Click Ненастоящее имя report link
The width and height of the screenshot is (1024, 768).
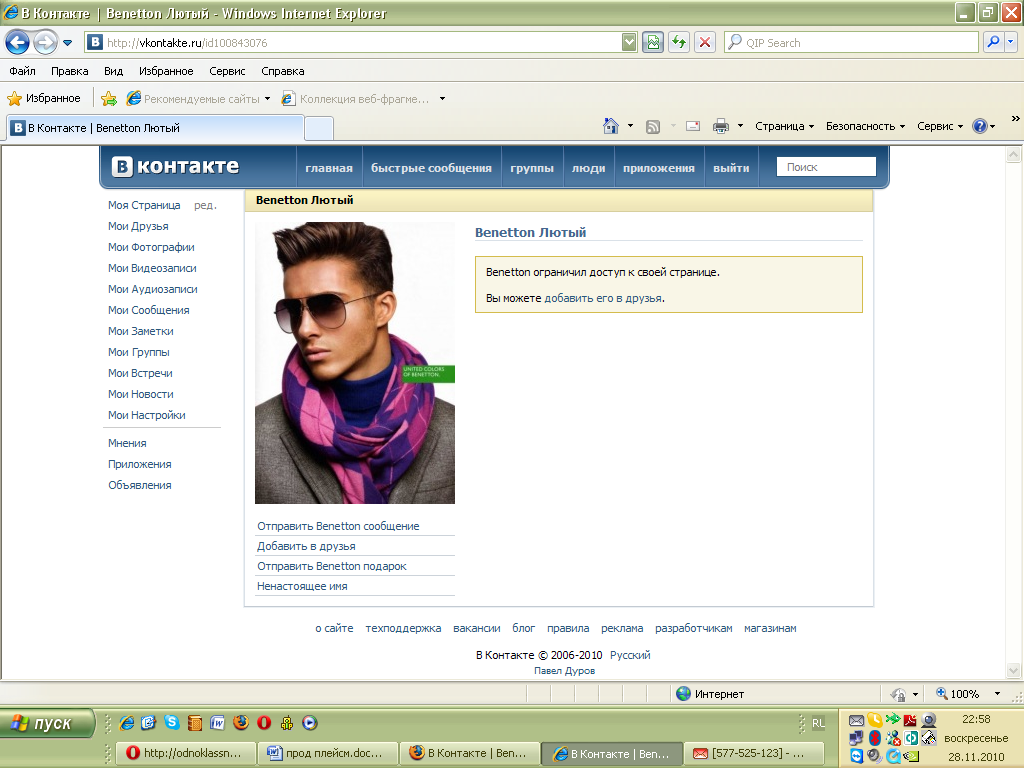click(302, 586)
